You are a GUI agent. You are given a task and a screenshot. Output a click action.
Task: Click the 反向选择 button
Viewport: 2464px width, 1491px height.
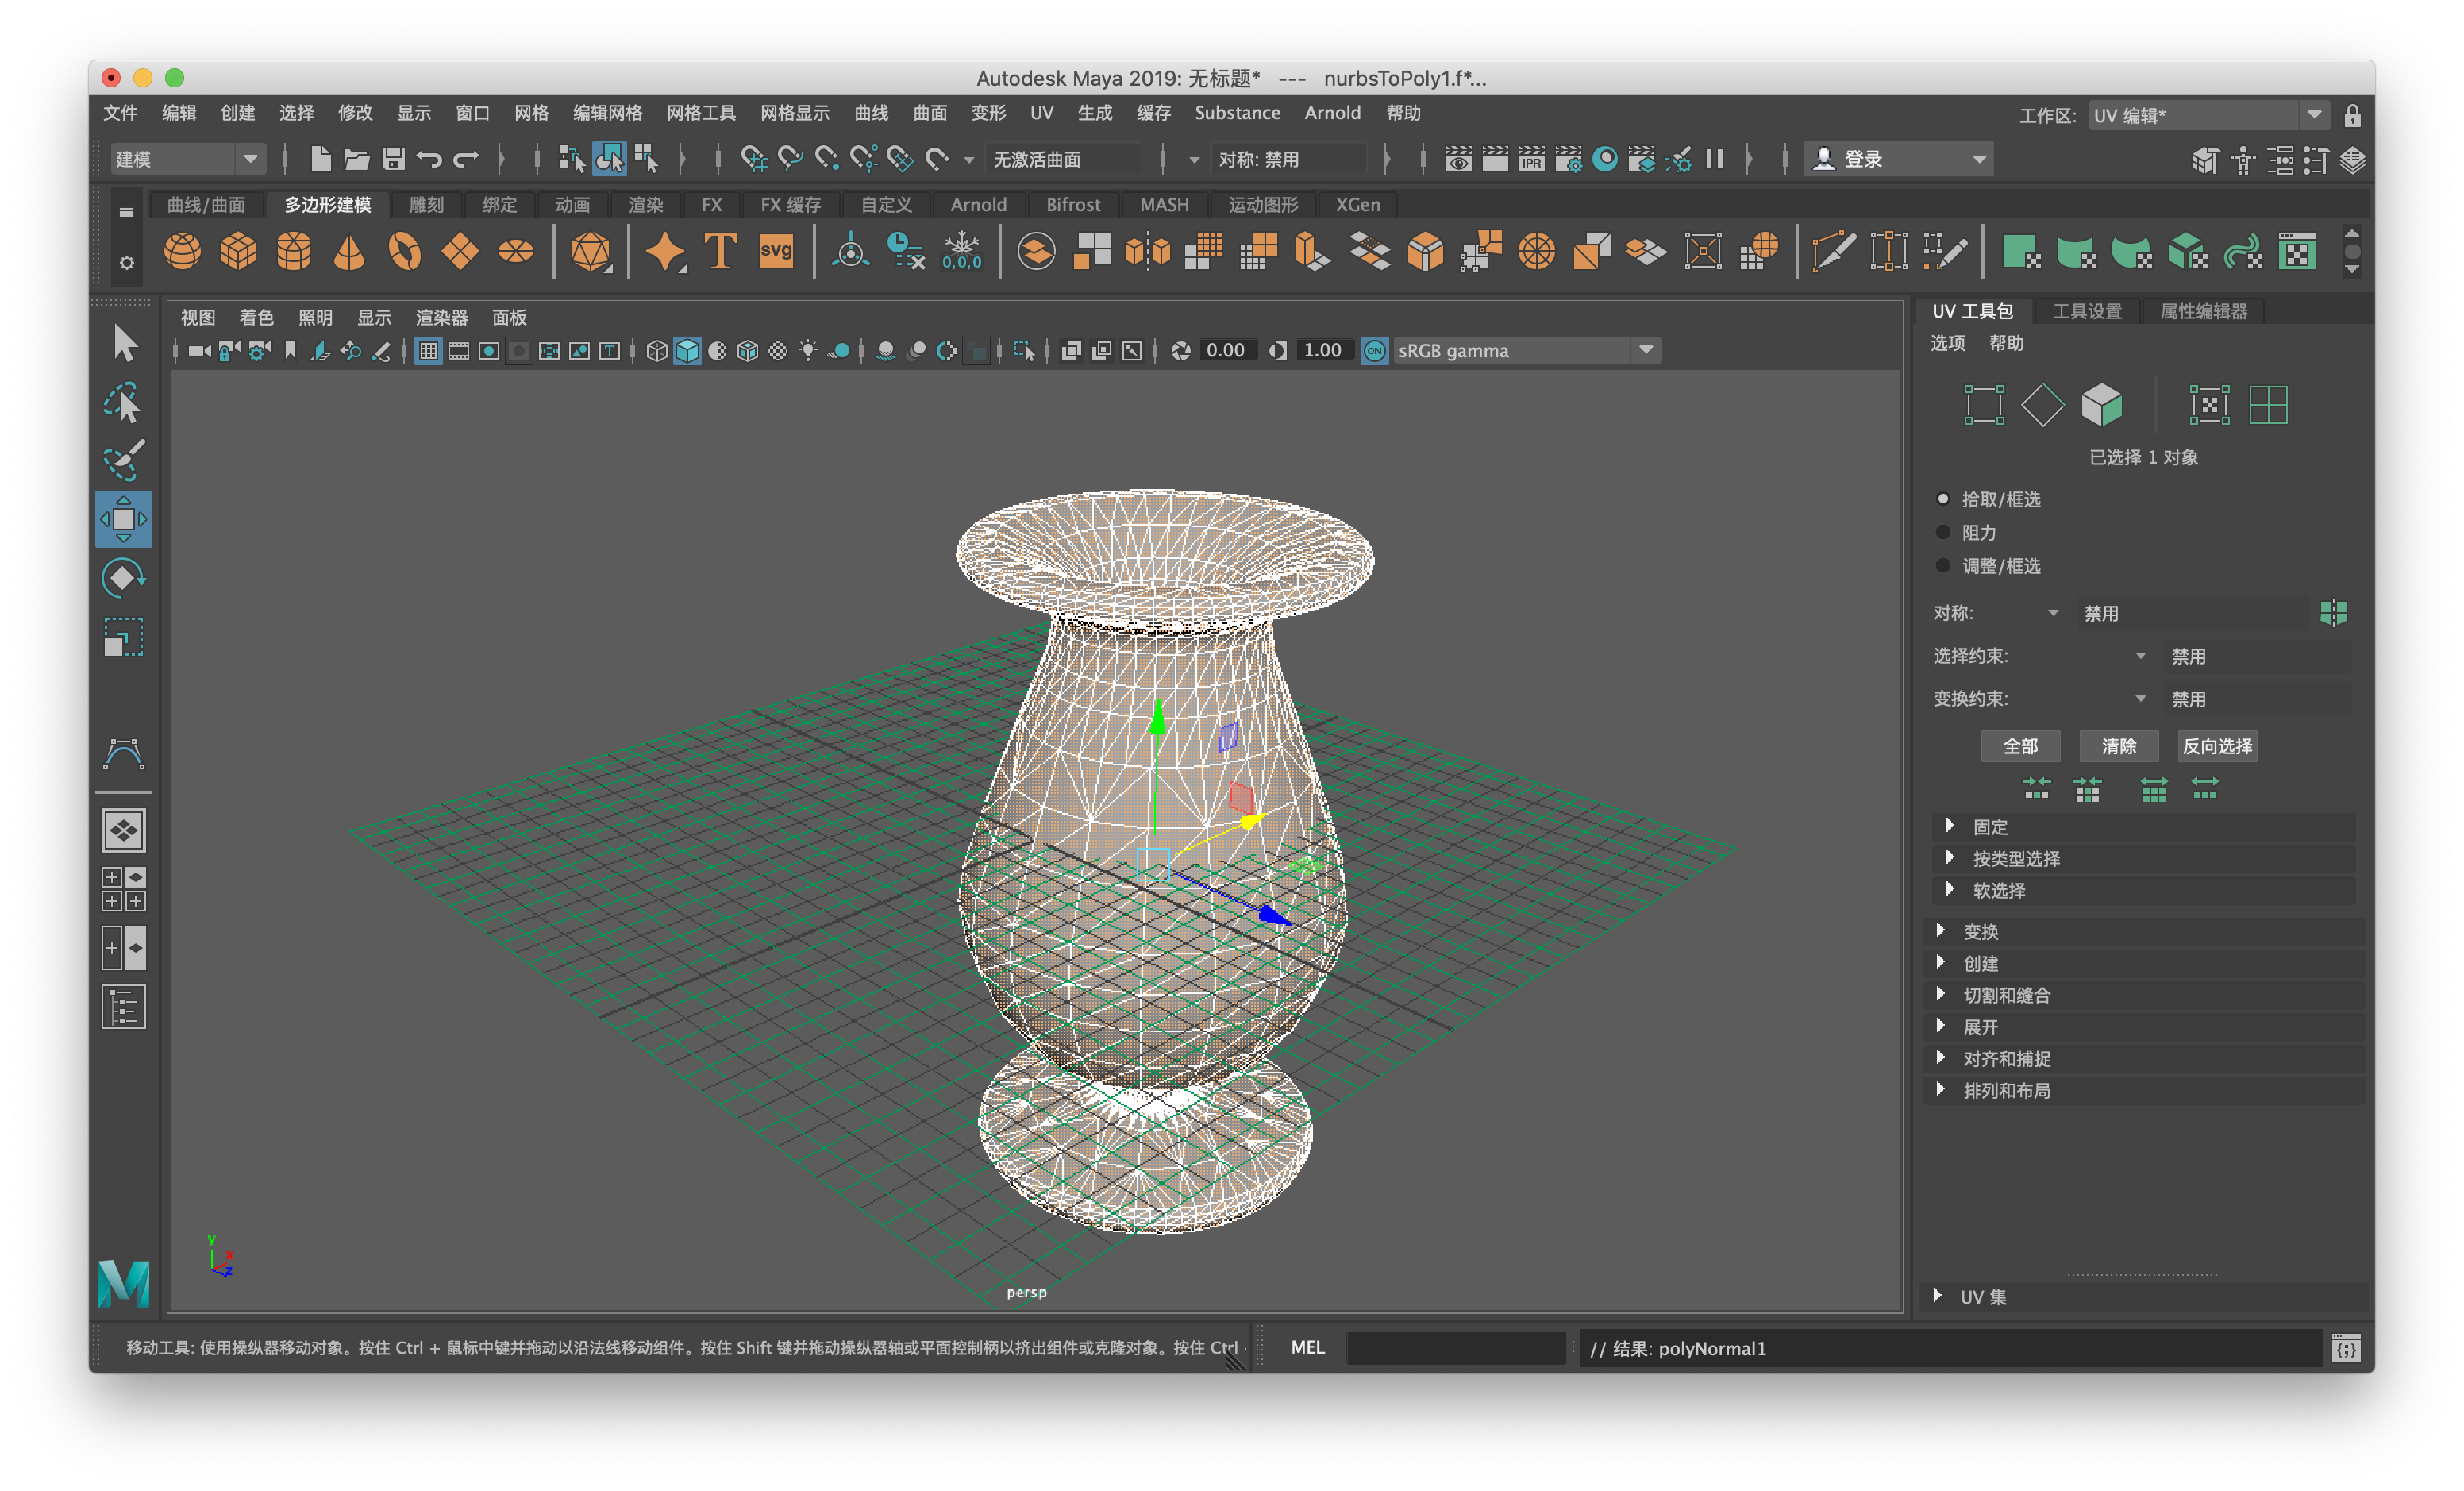click(2217, 746)
